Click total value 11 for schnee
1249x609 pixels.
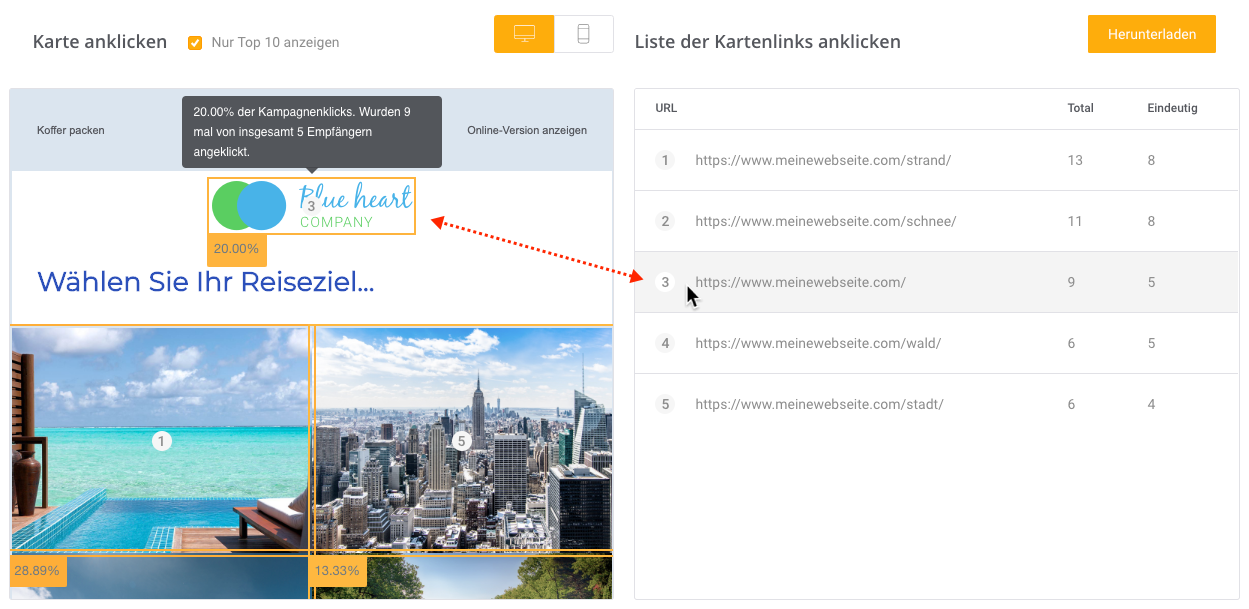[1075, 221]
